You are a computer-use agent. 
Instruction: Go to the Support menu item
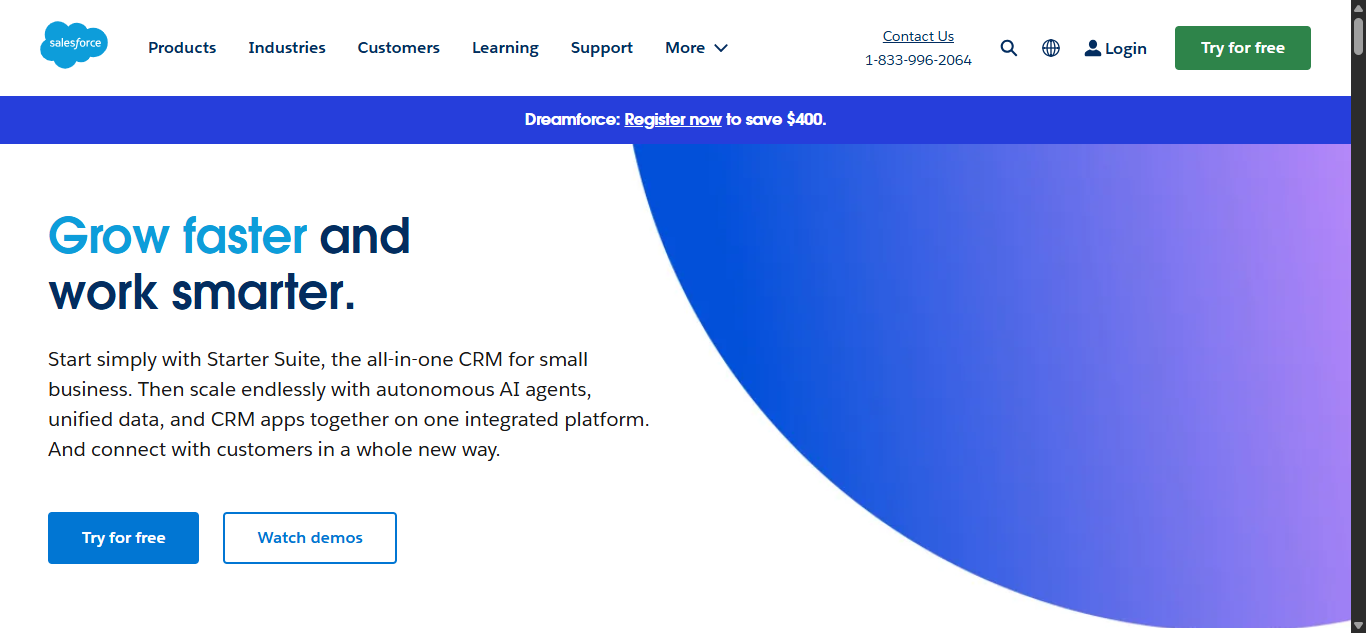[601, 48]
